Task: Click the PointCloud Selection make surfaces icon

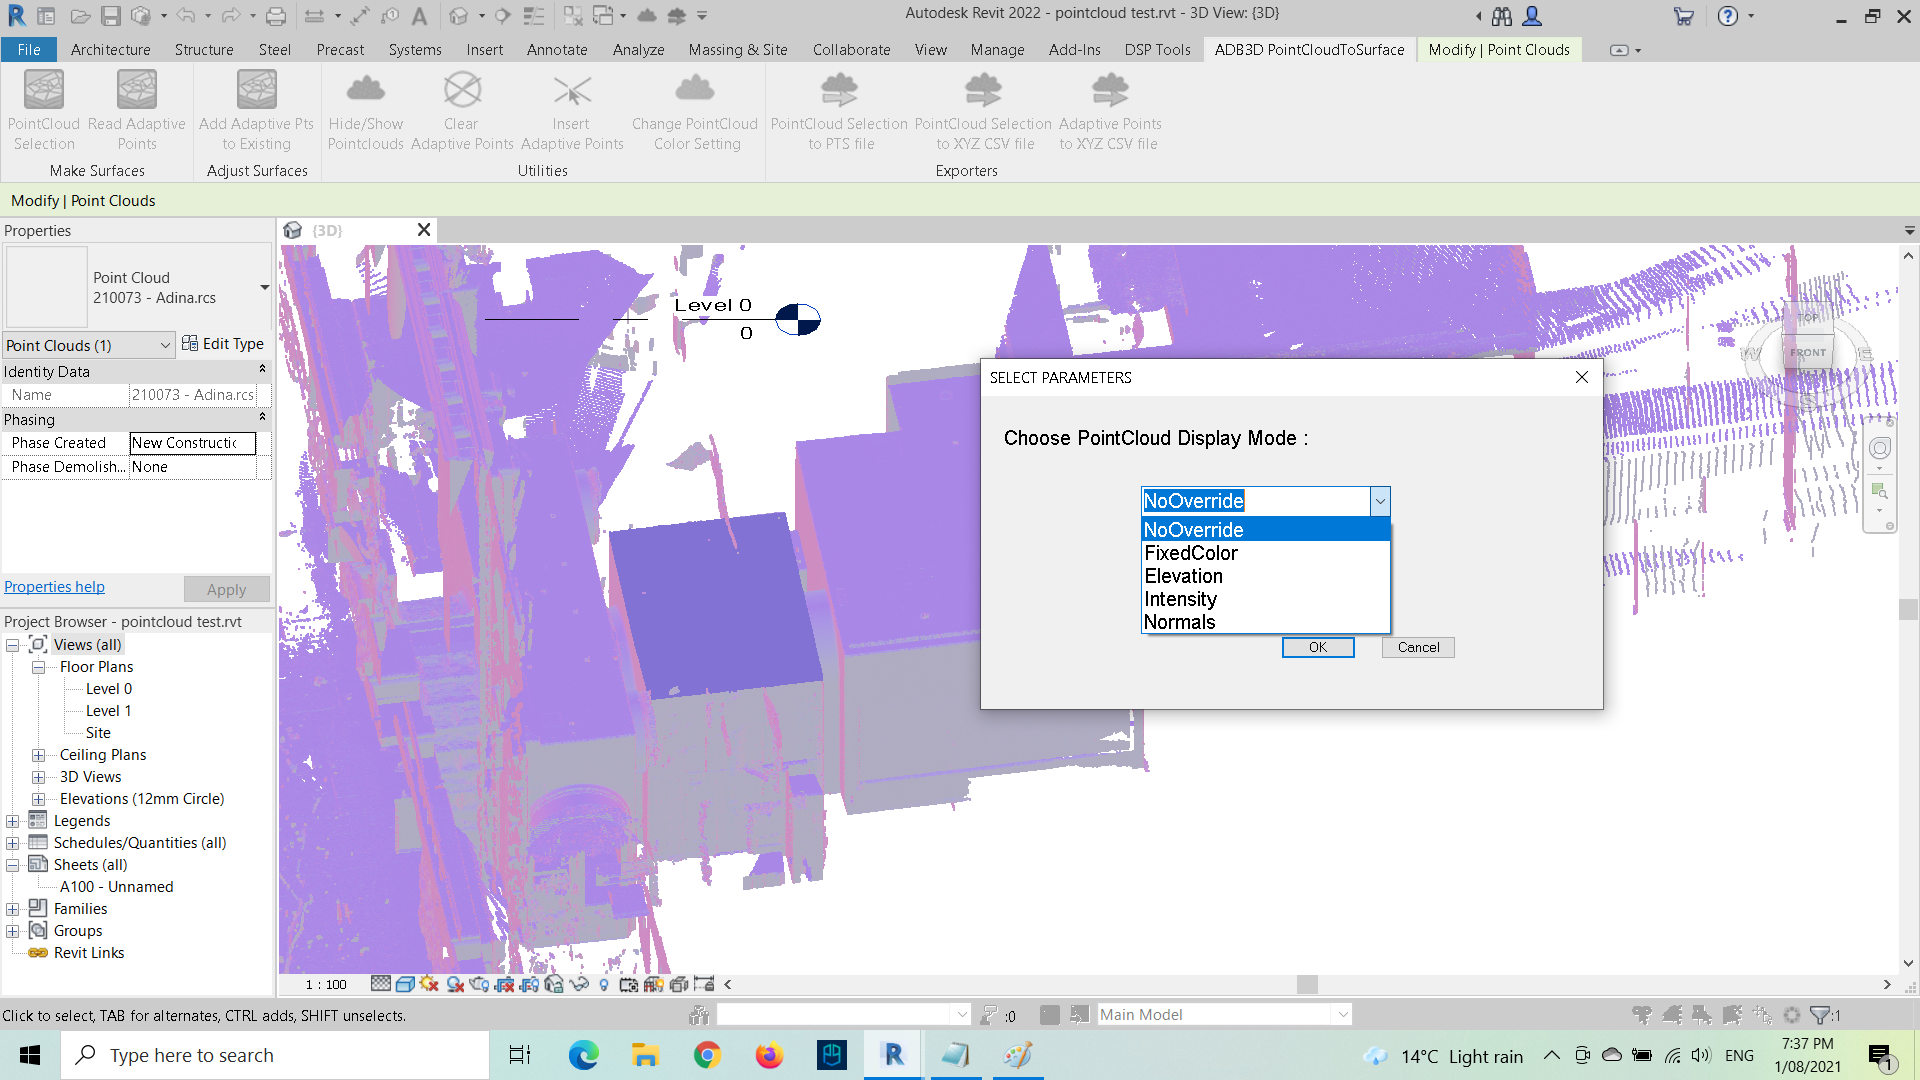Action: pos(44,90)
